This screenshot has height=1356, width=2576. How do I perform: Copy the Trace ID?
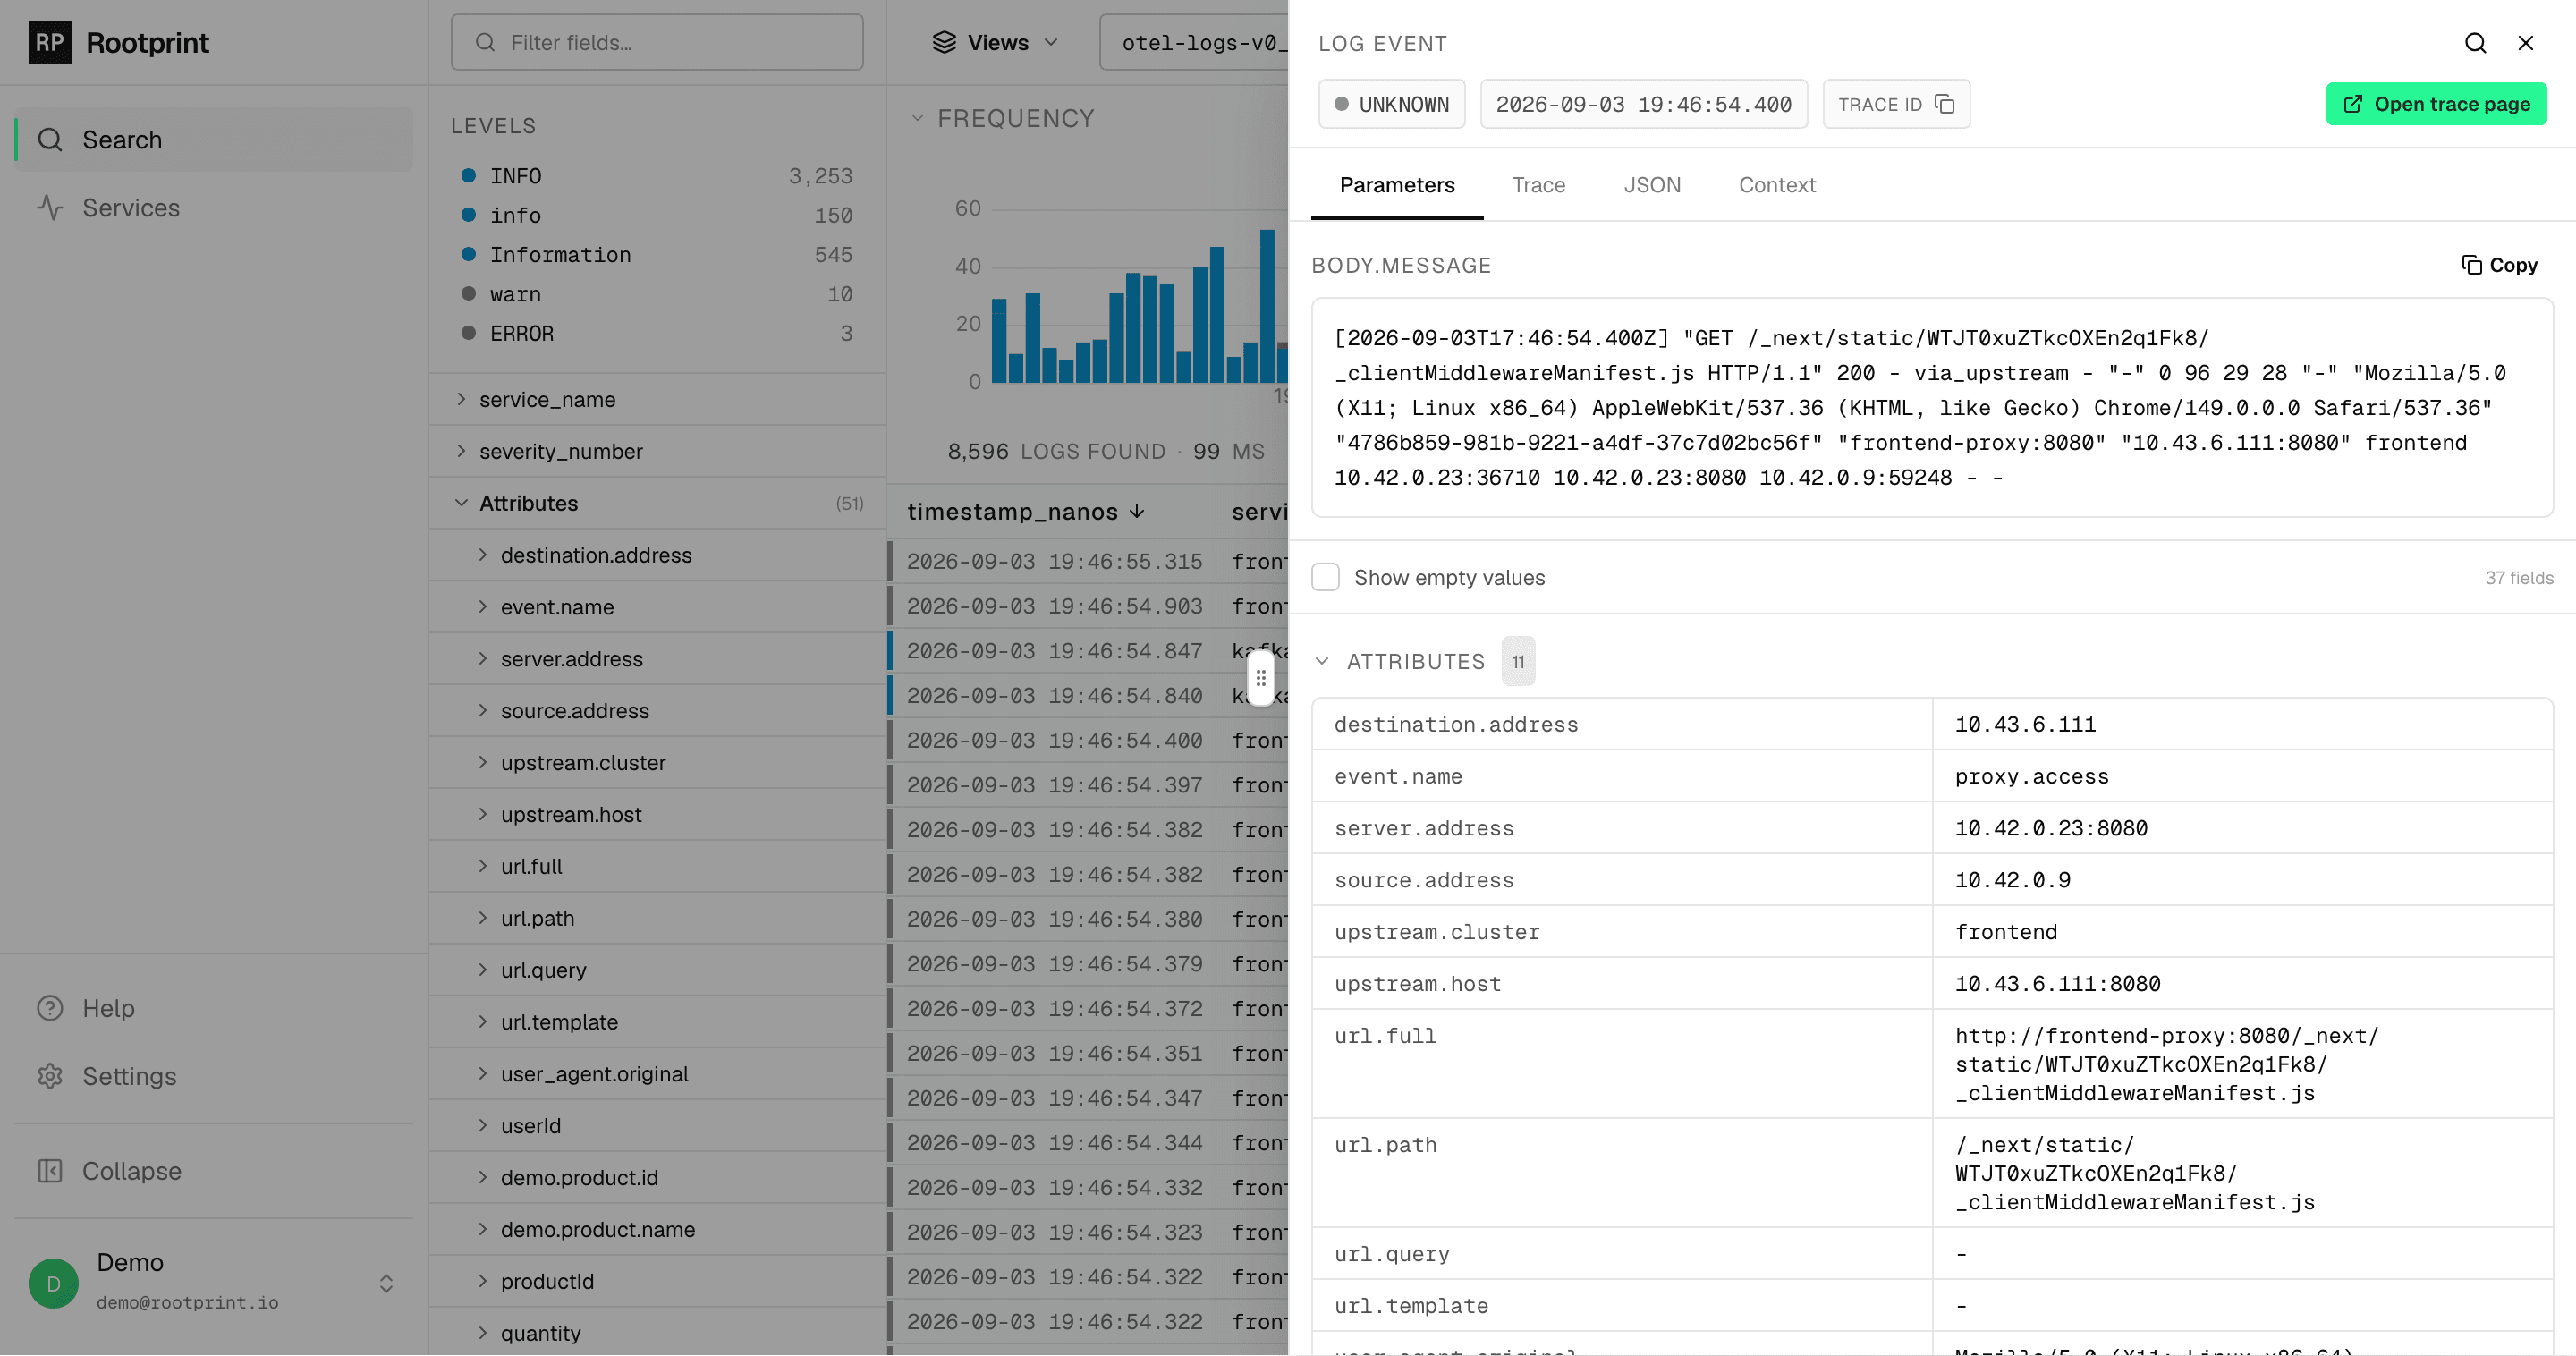[1897, 104]
